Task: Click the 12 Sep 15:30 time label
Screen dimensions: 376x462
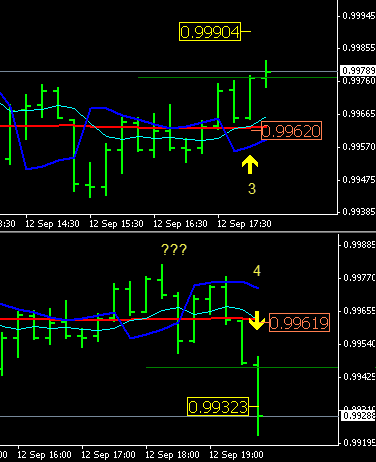Action: tap(116, 224)
